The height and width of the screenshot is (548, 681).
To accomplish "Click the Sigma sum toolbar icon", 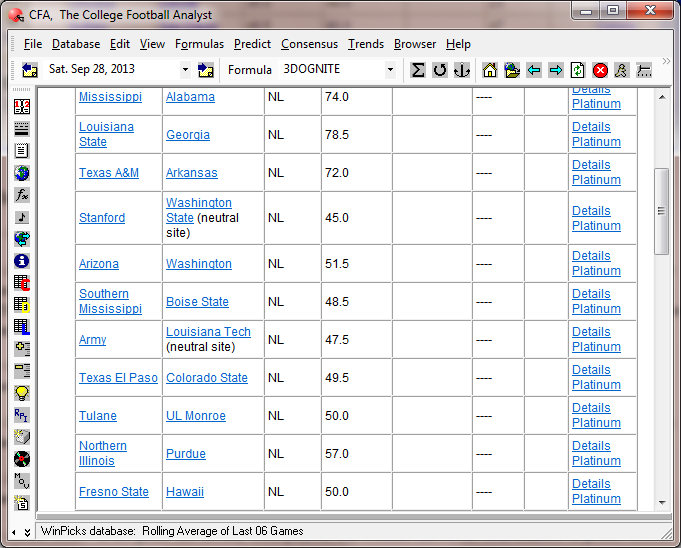I will pos(418,70).
